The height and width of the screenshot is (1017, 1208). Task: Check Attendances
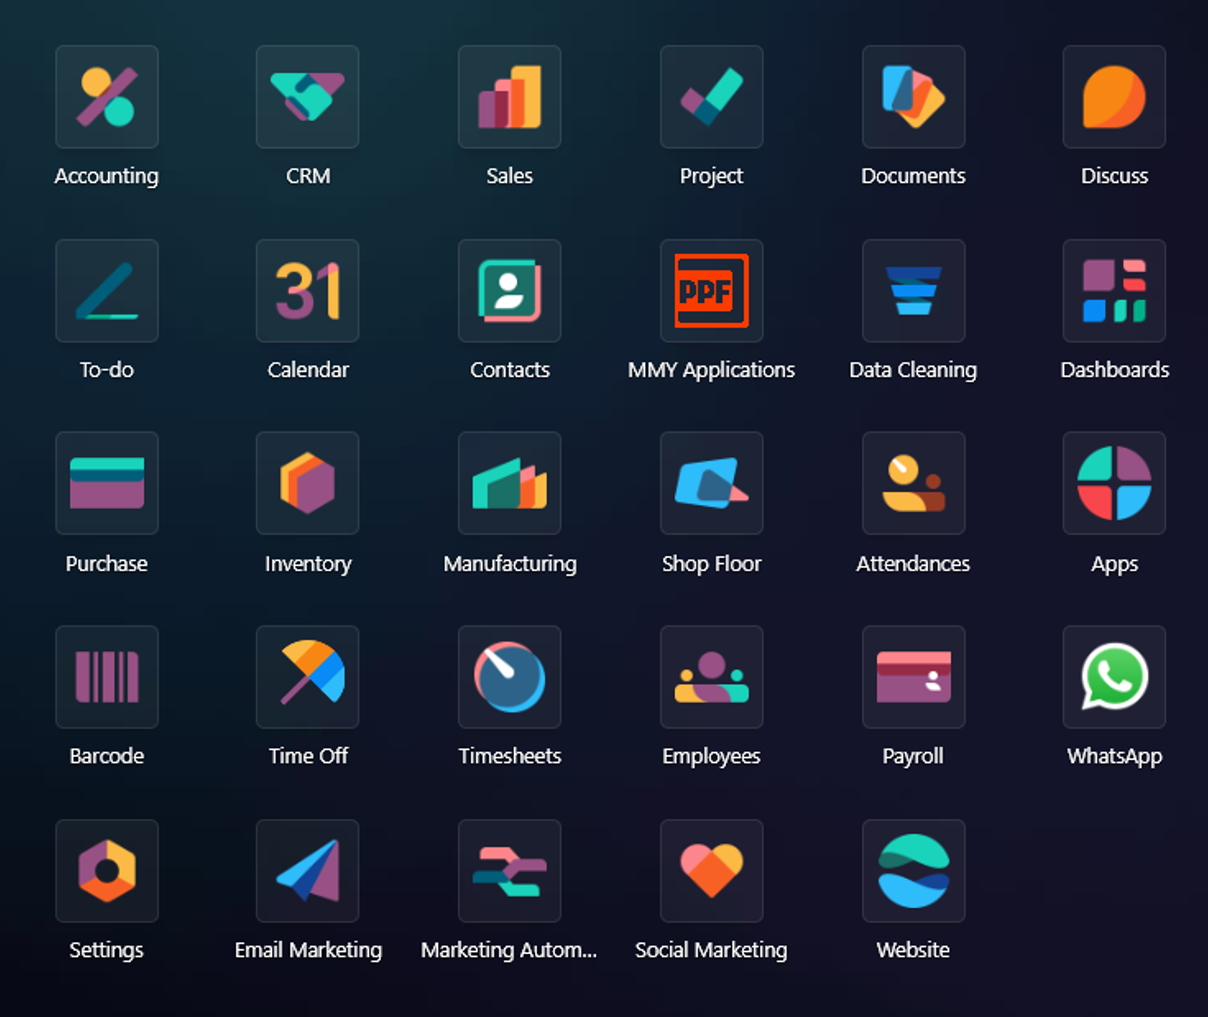point(913,484)
